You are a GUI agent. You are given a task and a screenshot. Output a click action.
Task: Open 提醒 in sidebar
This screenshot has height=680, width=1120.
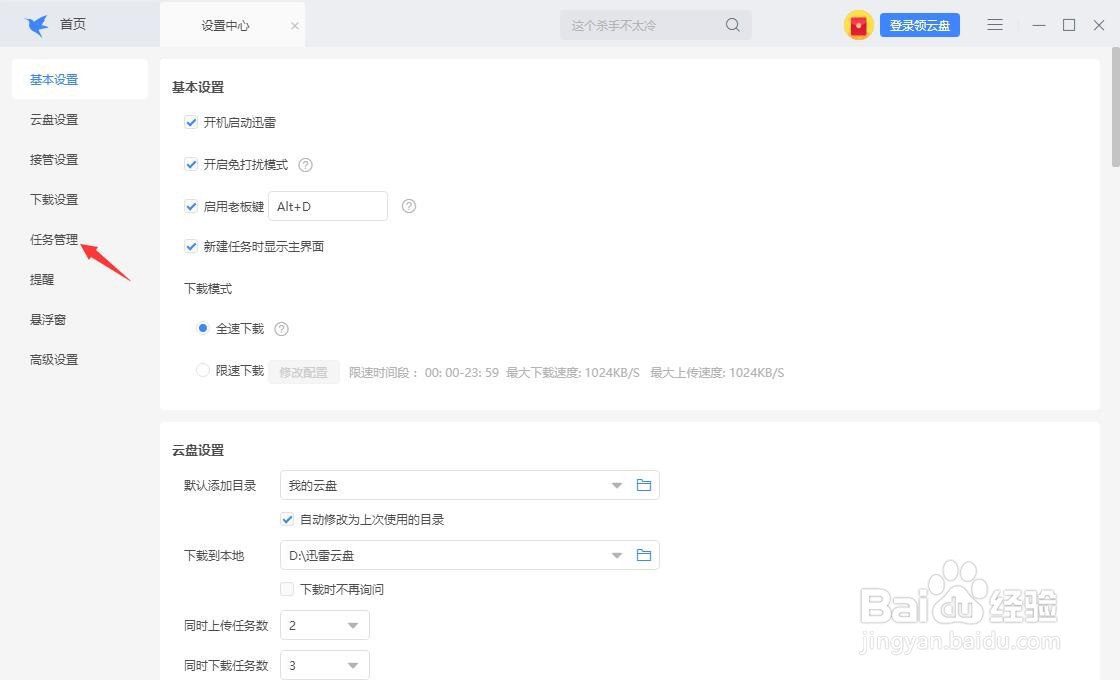pyautogui.click(x=42, y=280)
